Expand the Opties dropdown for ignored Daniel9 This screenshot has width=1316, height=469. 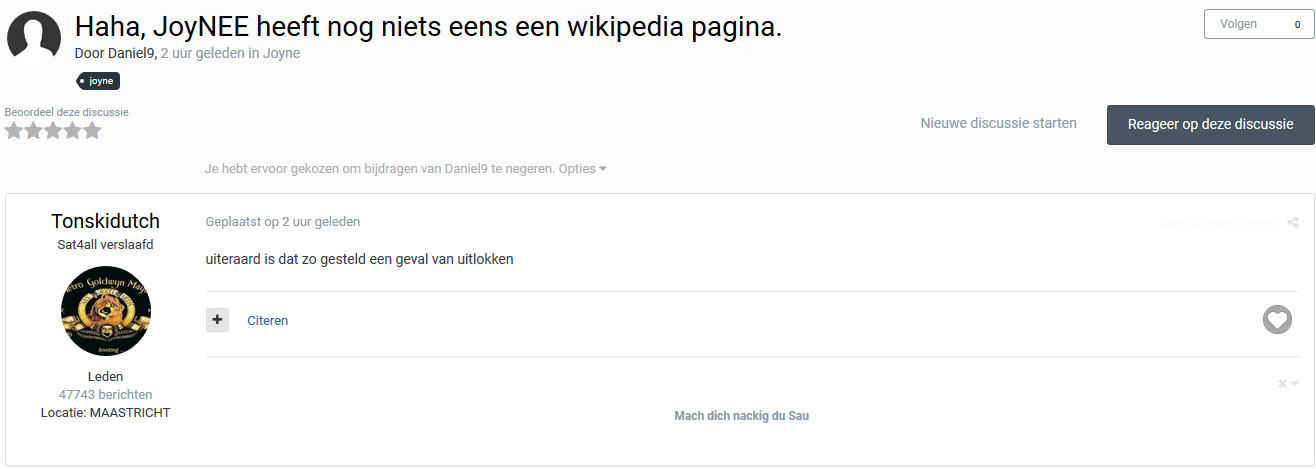(583, 169)
